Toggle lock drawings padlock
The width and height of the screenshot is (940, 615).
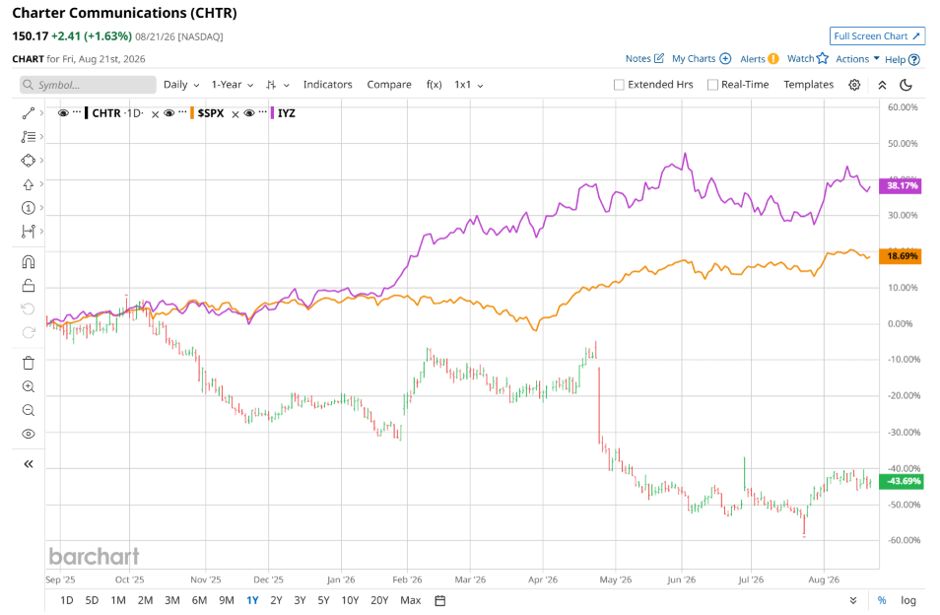28,285
